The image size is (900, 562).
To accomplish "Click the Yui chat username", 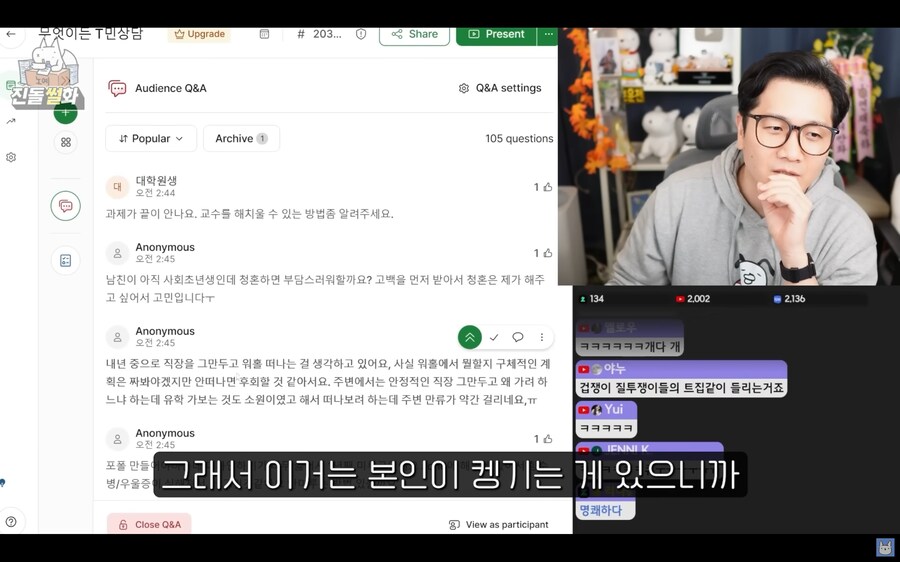I will tap(614, 409).
